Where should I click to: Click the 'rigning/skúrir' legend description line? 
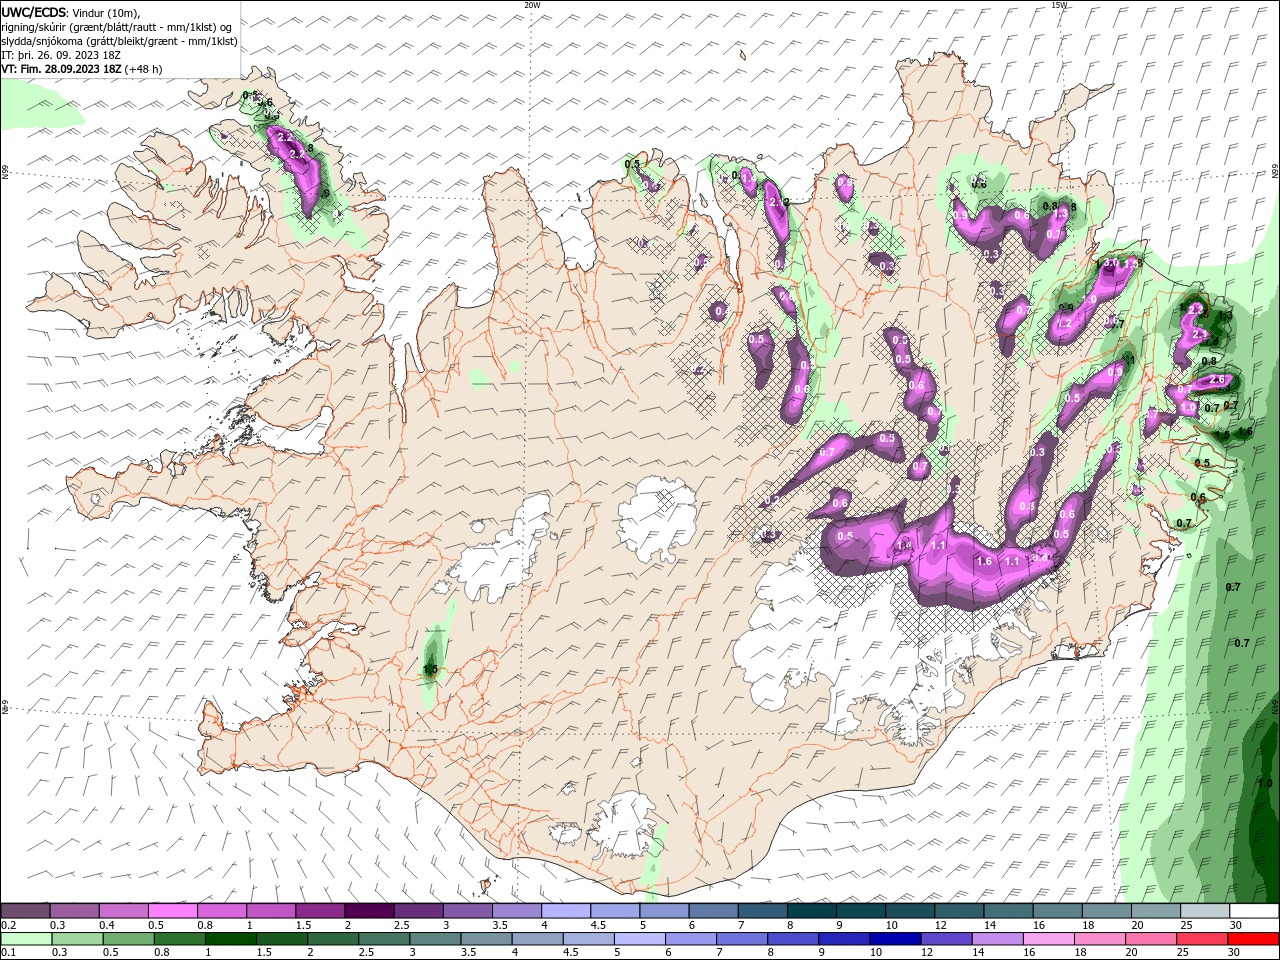click(x=117, y=27)
